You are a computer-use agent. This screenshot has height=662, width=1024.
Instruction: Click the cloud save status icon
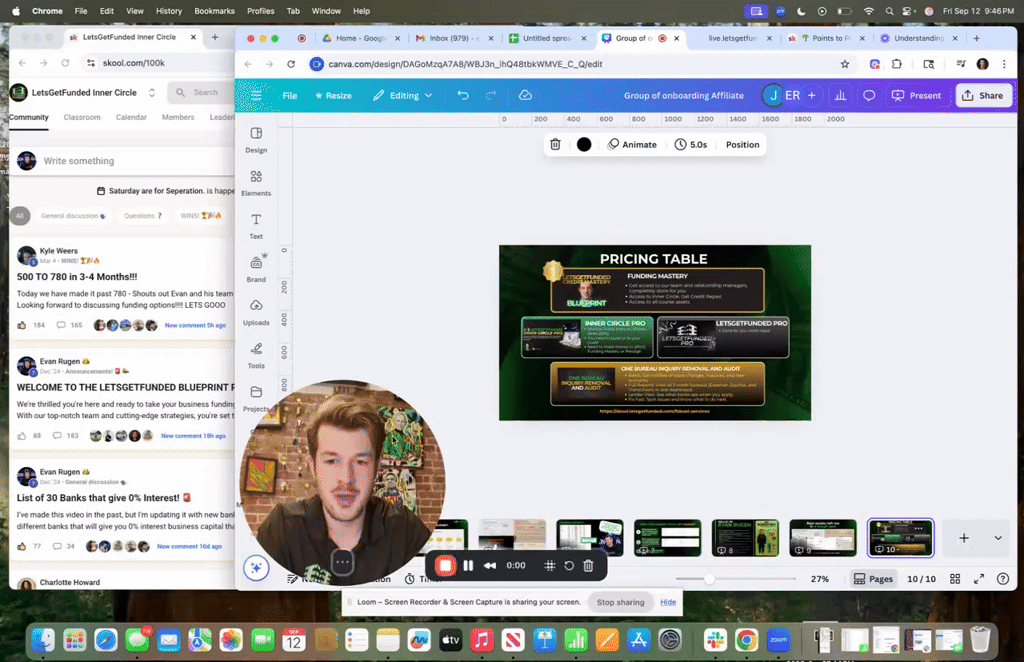tap(525, 95)
